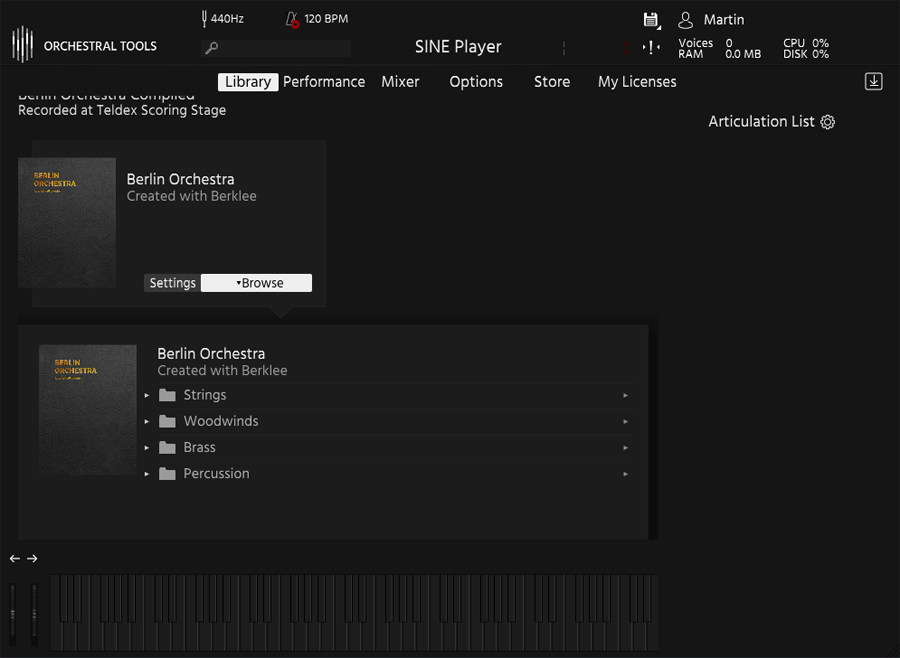Switch to the Performance tab
The height and width of the screenshot is (658, 900).
coord(324,82)
